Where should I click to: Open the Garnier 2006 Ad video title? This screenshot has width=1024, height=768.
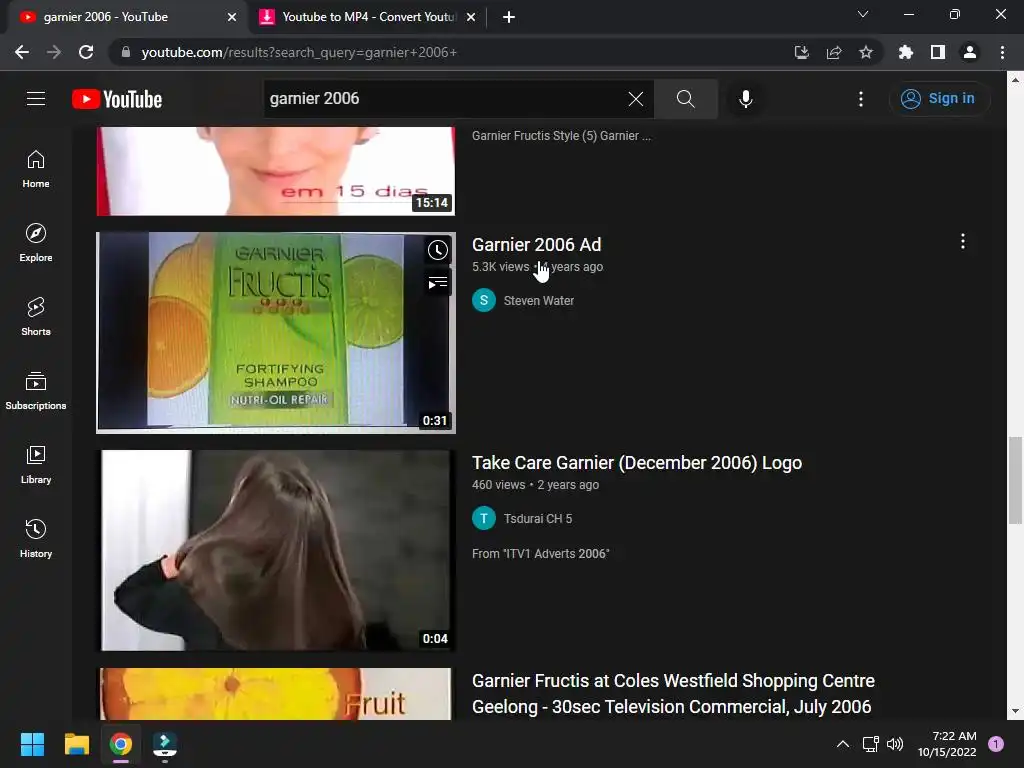click(x=536, y=245)
